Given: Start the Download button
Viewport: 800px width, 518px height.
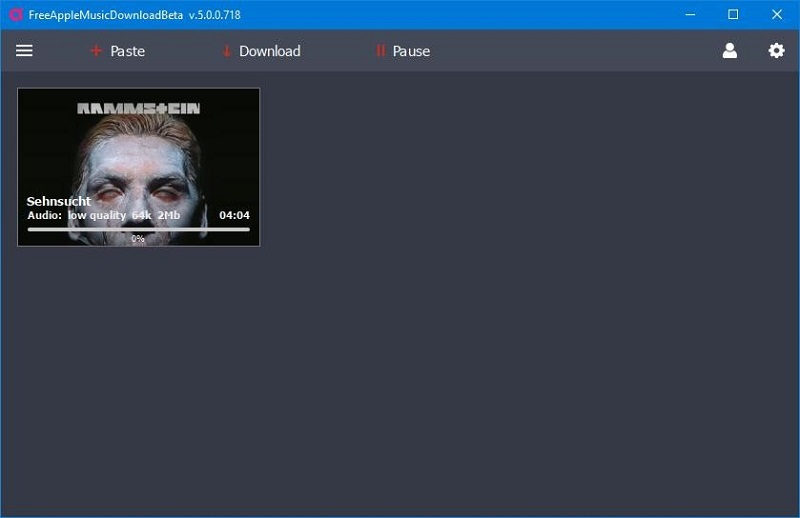Looking at the screenshot, I should click(261, 51).
